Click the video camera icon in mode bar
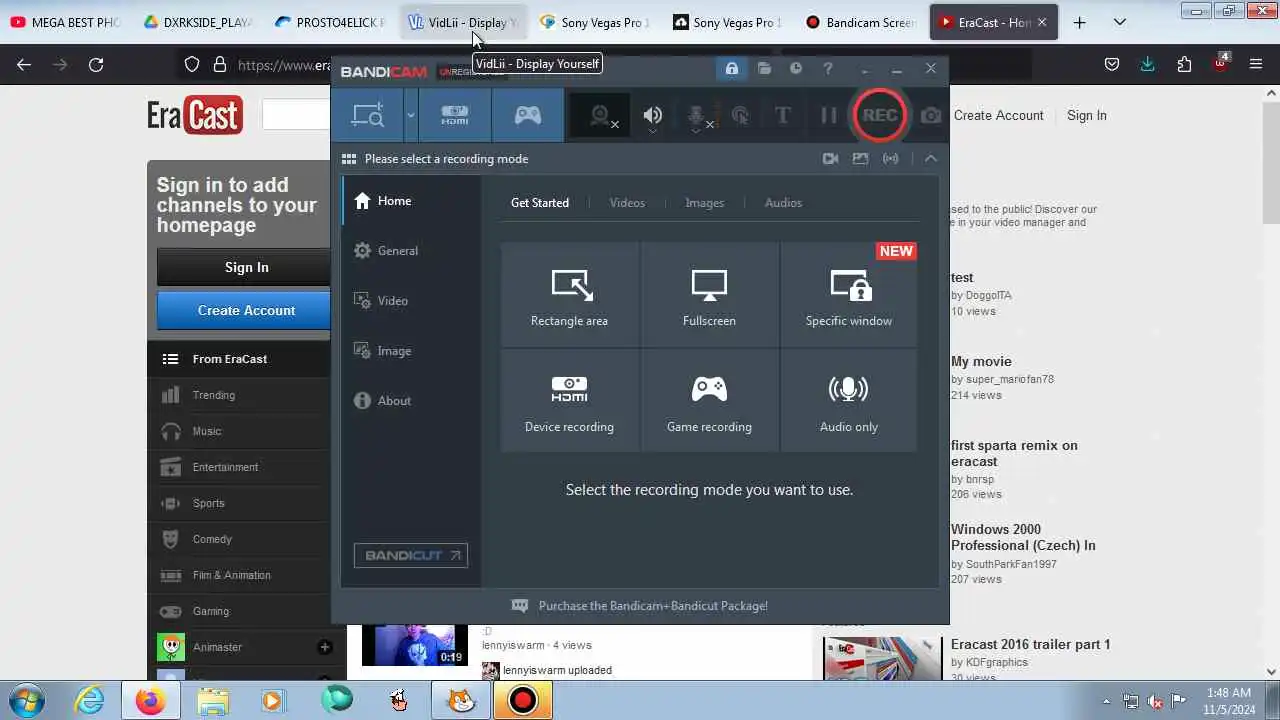 (830, 159)
